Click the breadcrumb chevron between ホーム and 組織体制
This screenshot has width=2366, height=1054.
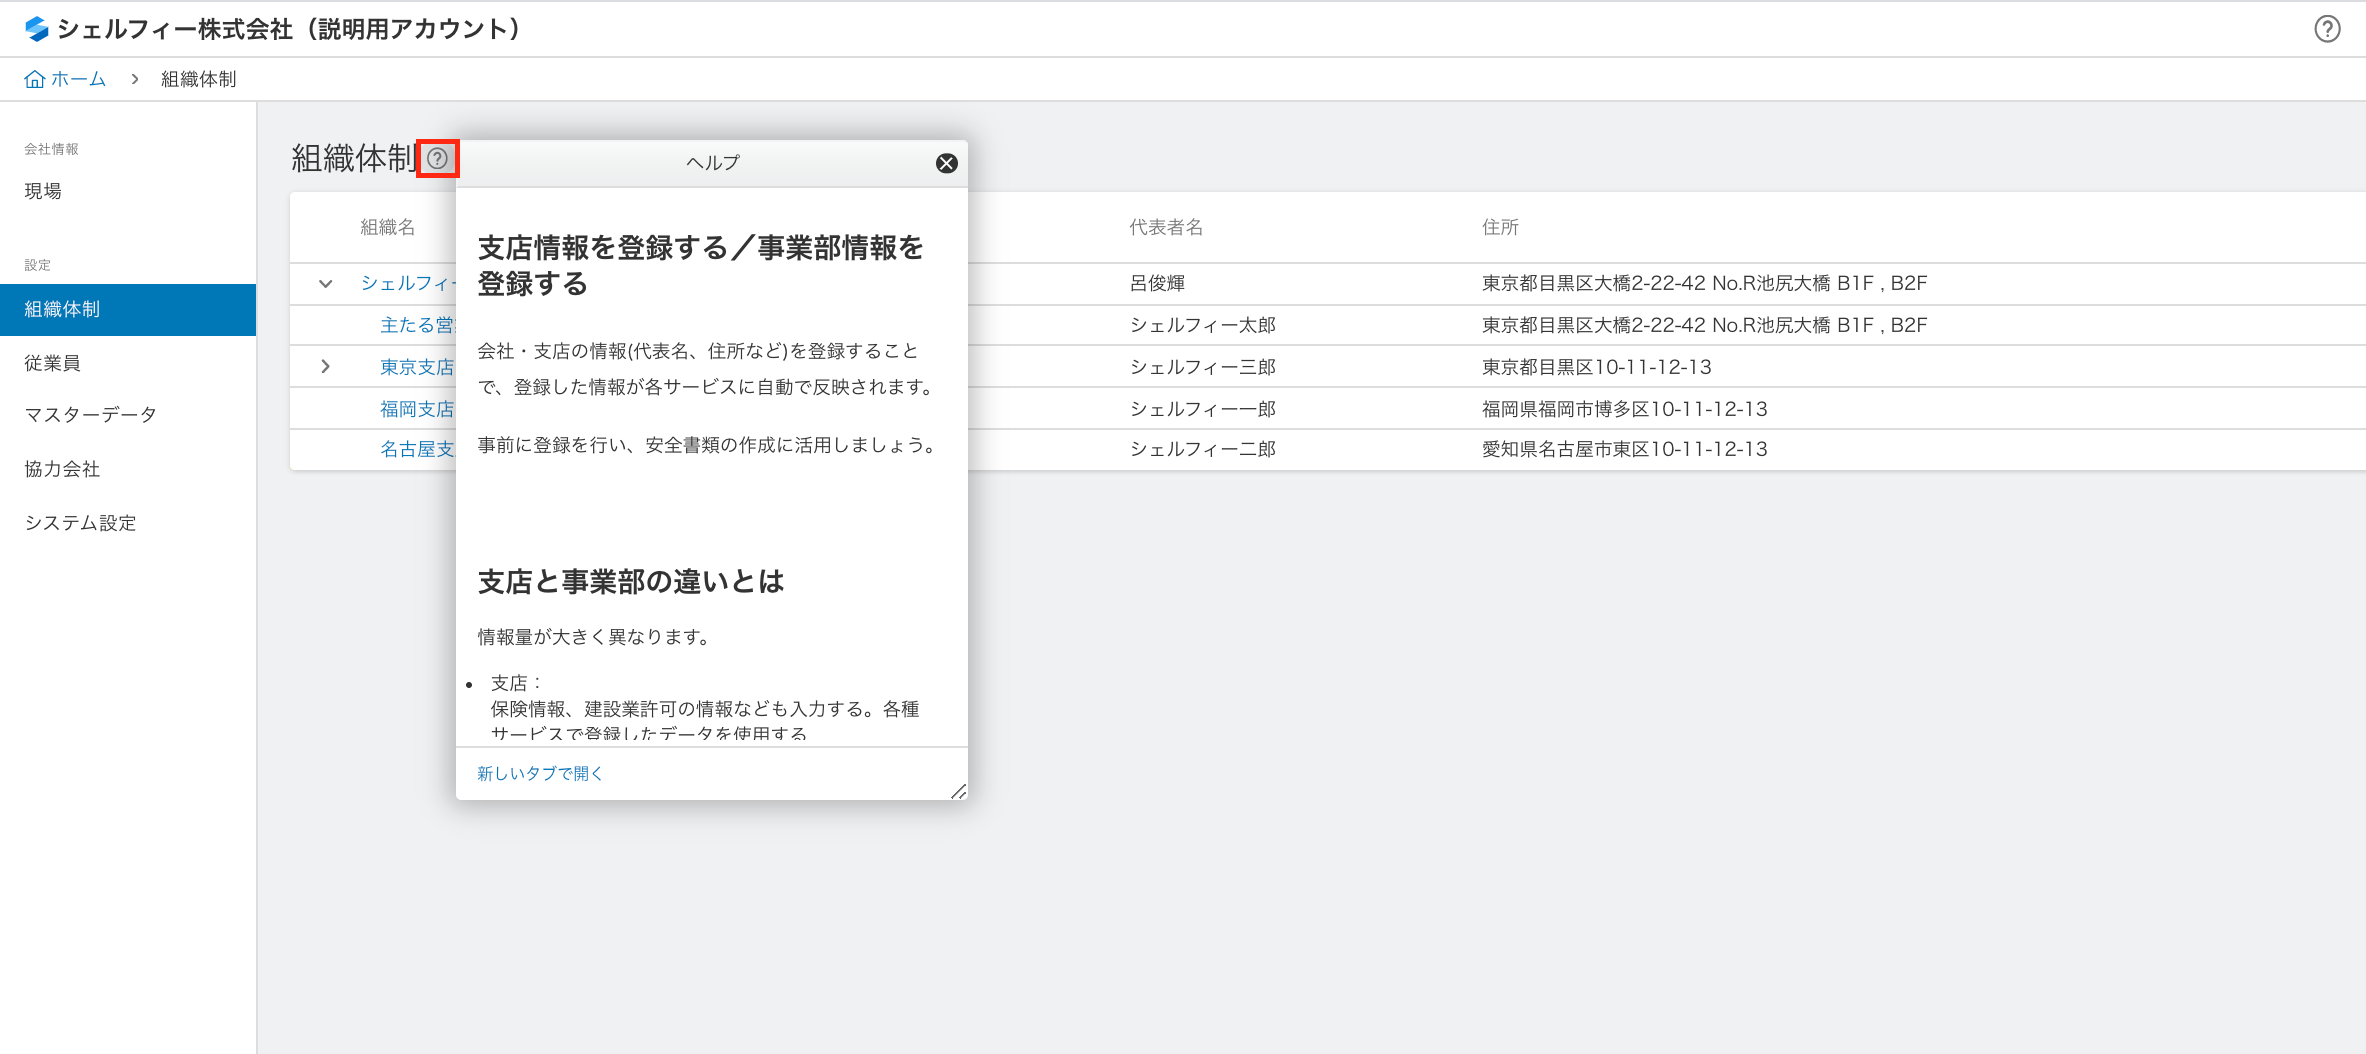(133, 78)
